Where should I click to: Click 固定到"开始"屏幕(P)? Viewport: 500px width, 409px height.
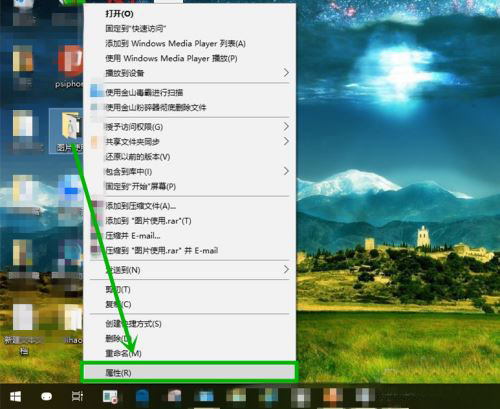140,186
